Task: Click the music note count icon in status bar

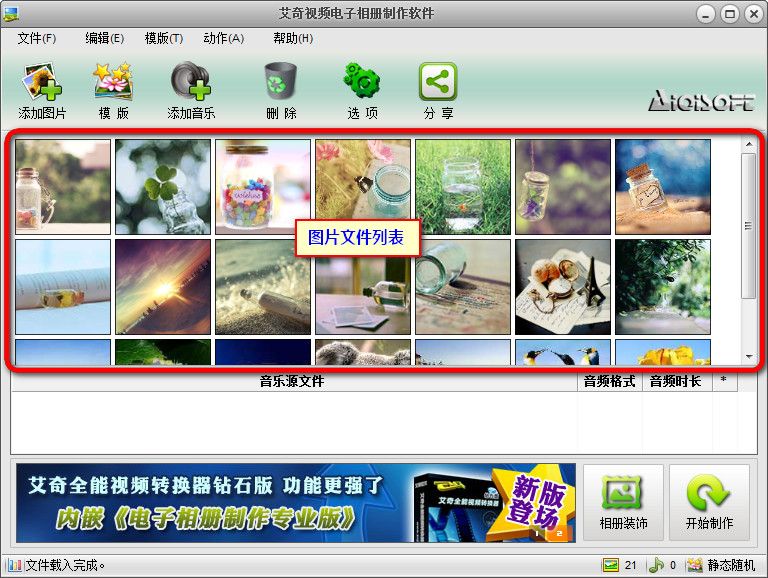Action: (656, 565)
